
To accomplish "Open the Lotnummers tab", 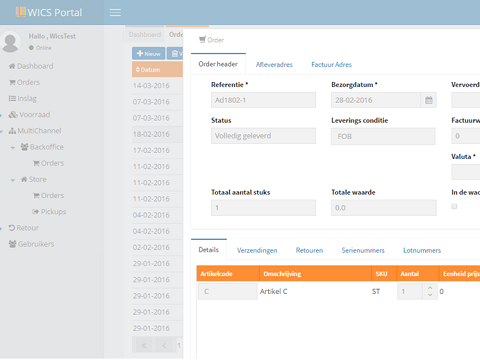I will point(422,250).
